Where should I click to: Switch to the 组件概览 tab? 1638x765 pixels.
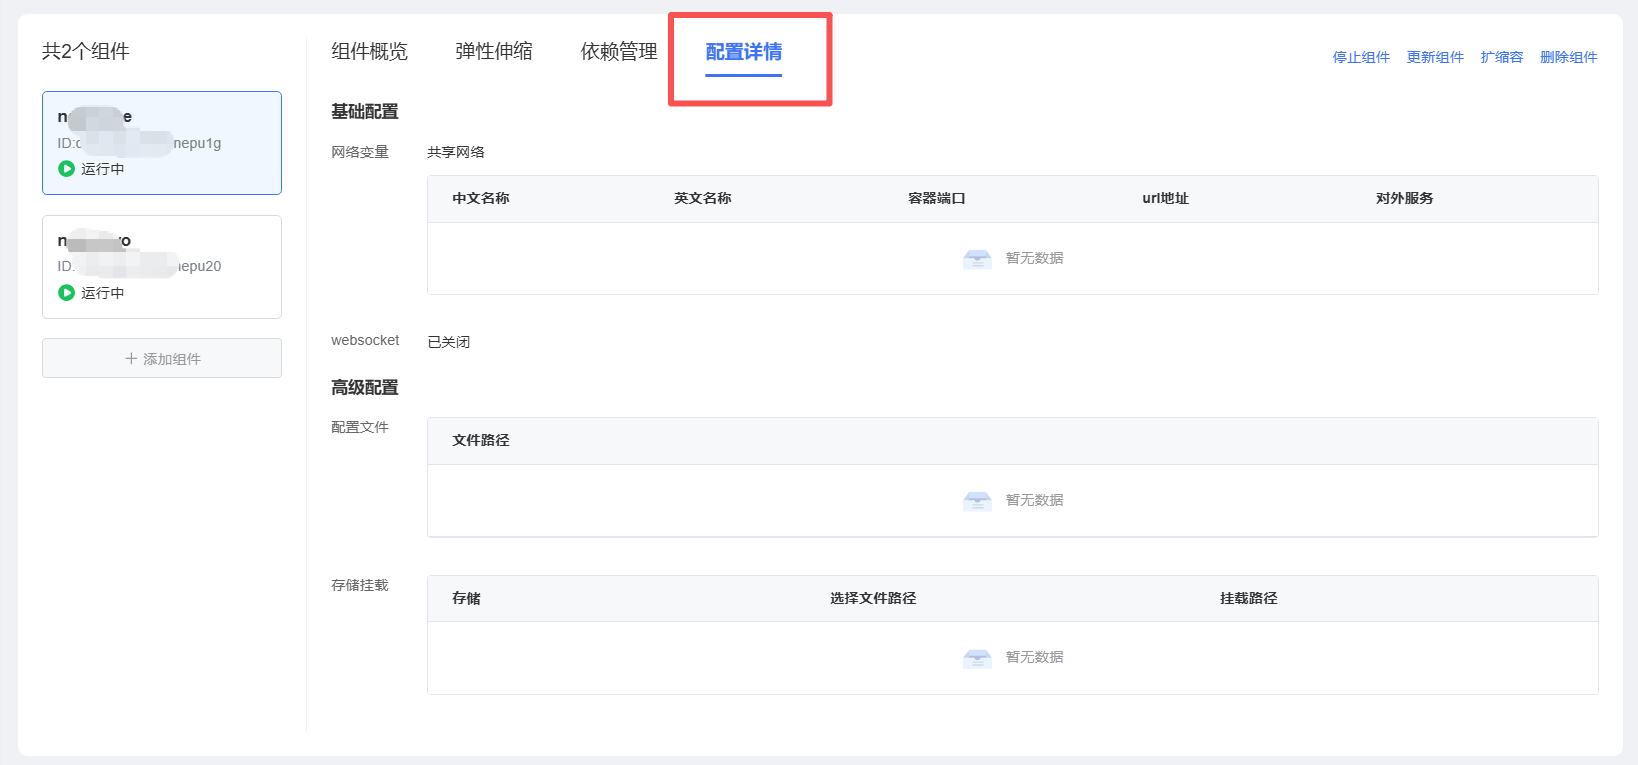coord(369,52)
